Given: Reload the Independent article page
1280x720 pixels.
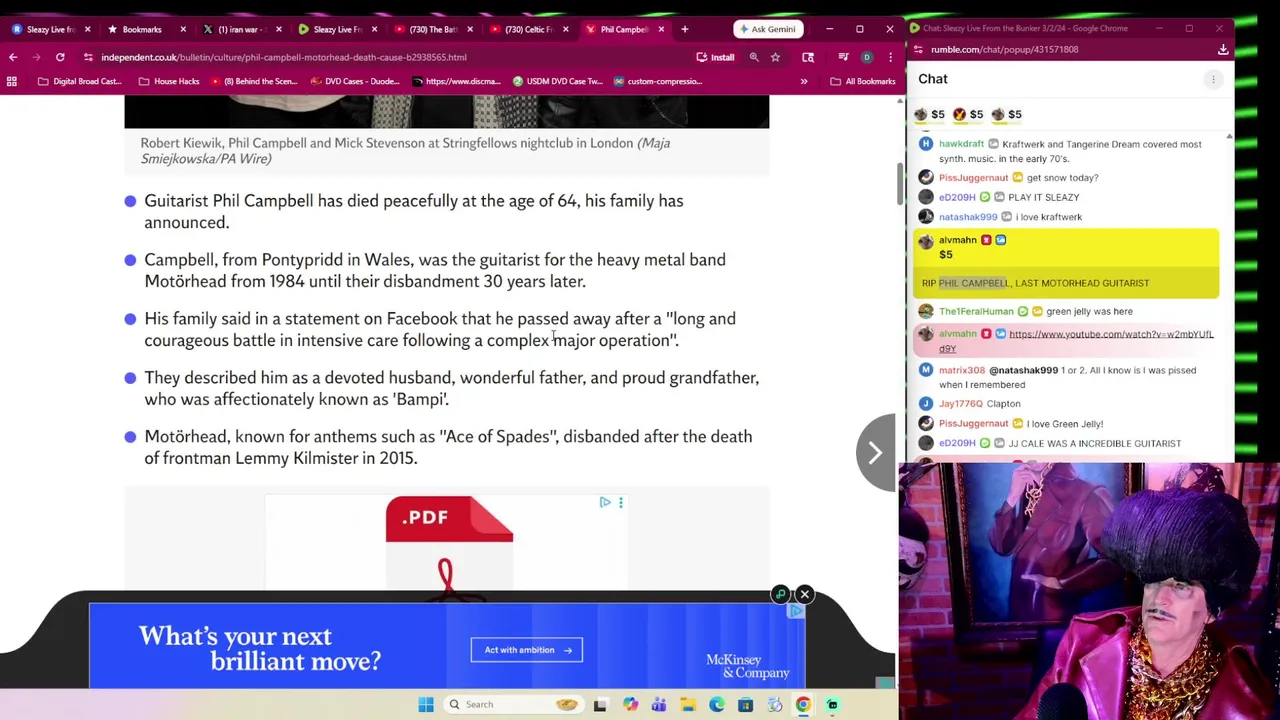Looking at the screenshot, I should click(60, 57).
